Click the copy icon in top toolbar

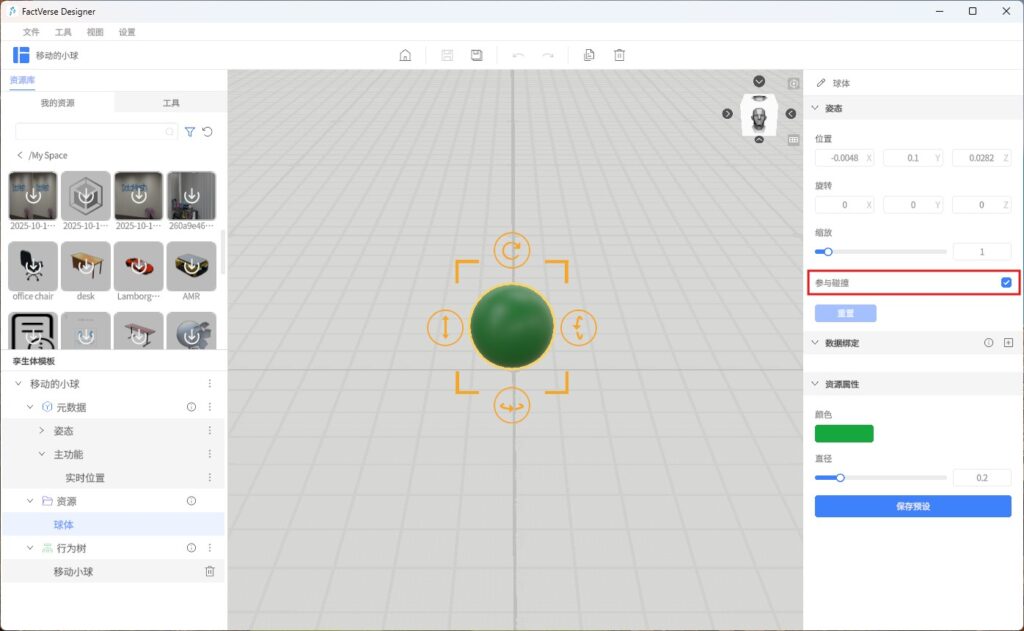(589, 55)
